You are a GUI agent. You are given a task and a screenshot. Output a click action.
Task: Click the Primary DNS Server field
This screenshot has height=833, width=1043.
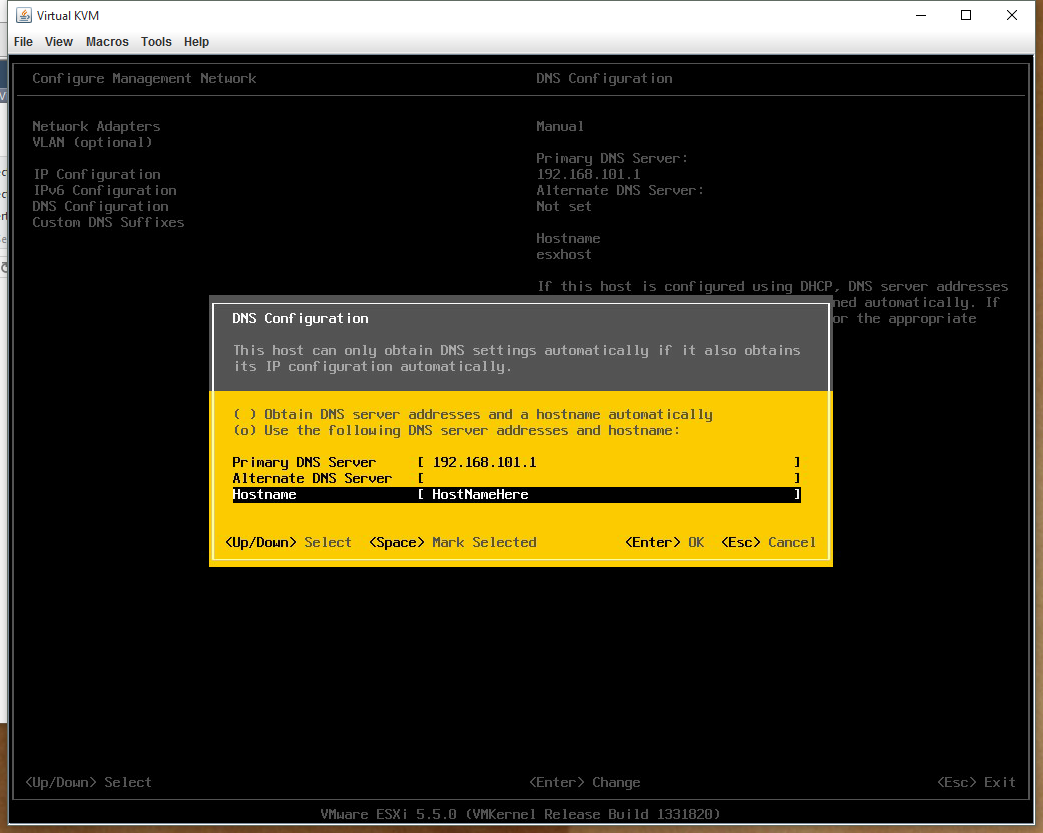click(608, 462)
